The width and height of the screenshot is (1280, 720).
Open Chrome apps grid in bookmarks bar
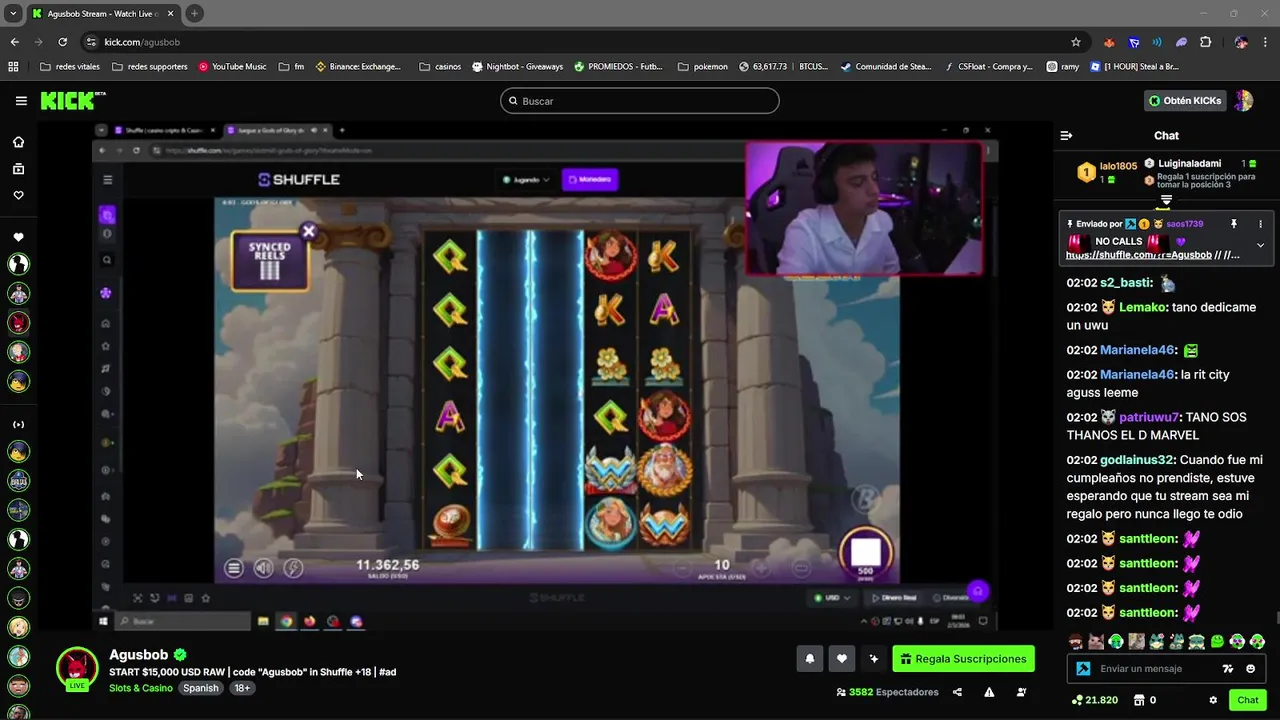(13, 67)
